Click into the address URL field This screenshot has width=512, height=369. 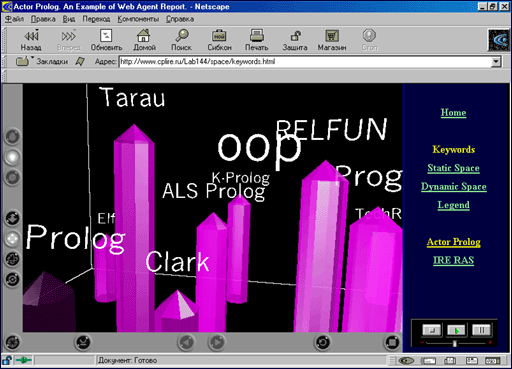click(x=305, y=62)
